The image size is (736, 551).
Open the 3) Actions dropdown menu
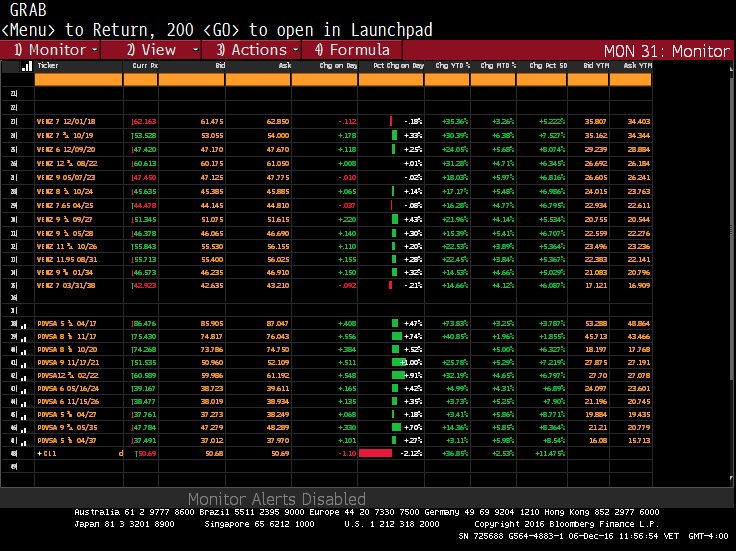[252, 50]
